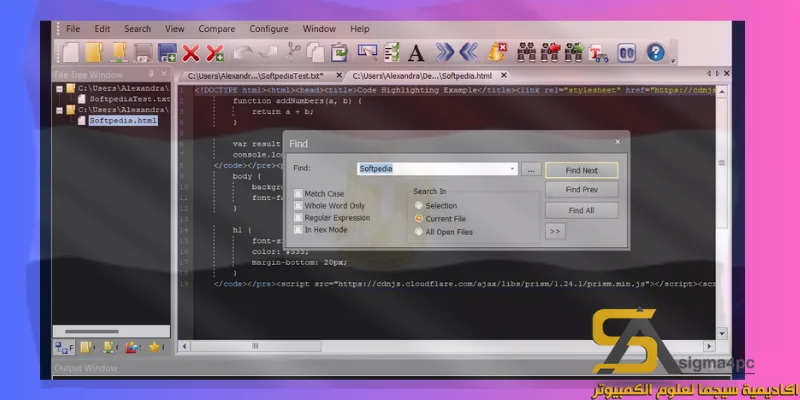Viewport: 800px width, 400px height.
Task: Select the yellow folder tab at panel bottom
Action: pos(87,348)
